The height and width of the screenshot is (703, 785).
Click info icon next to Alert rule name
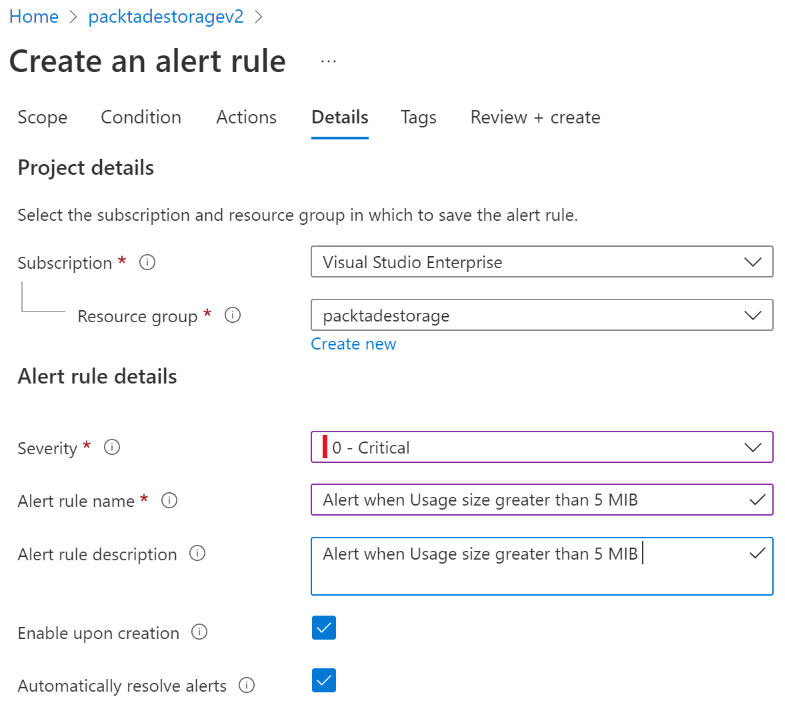point(169,501)
